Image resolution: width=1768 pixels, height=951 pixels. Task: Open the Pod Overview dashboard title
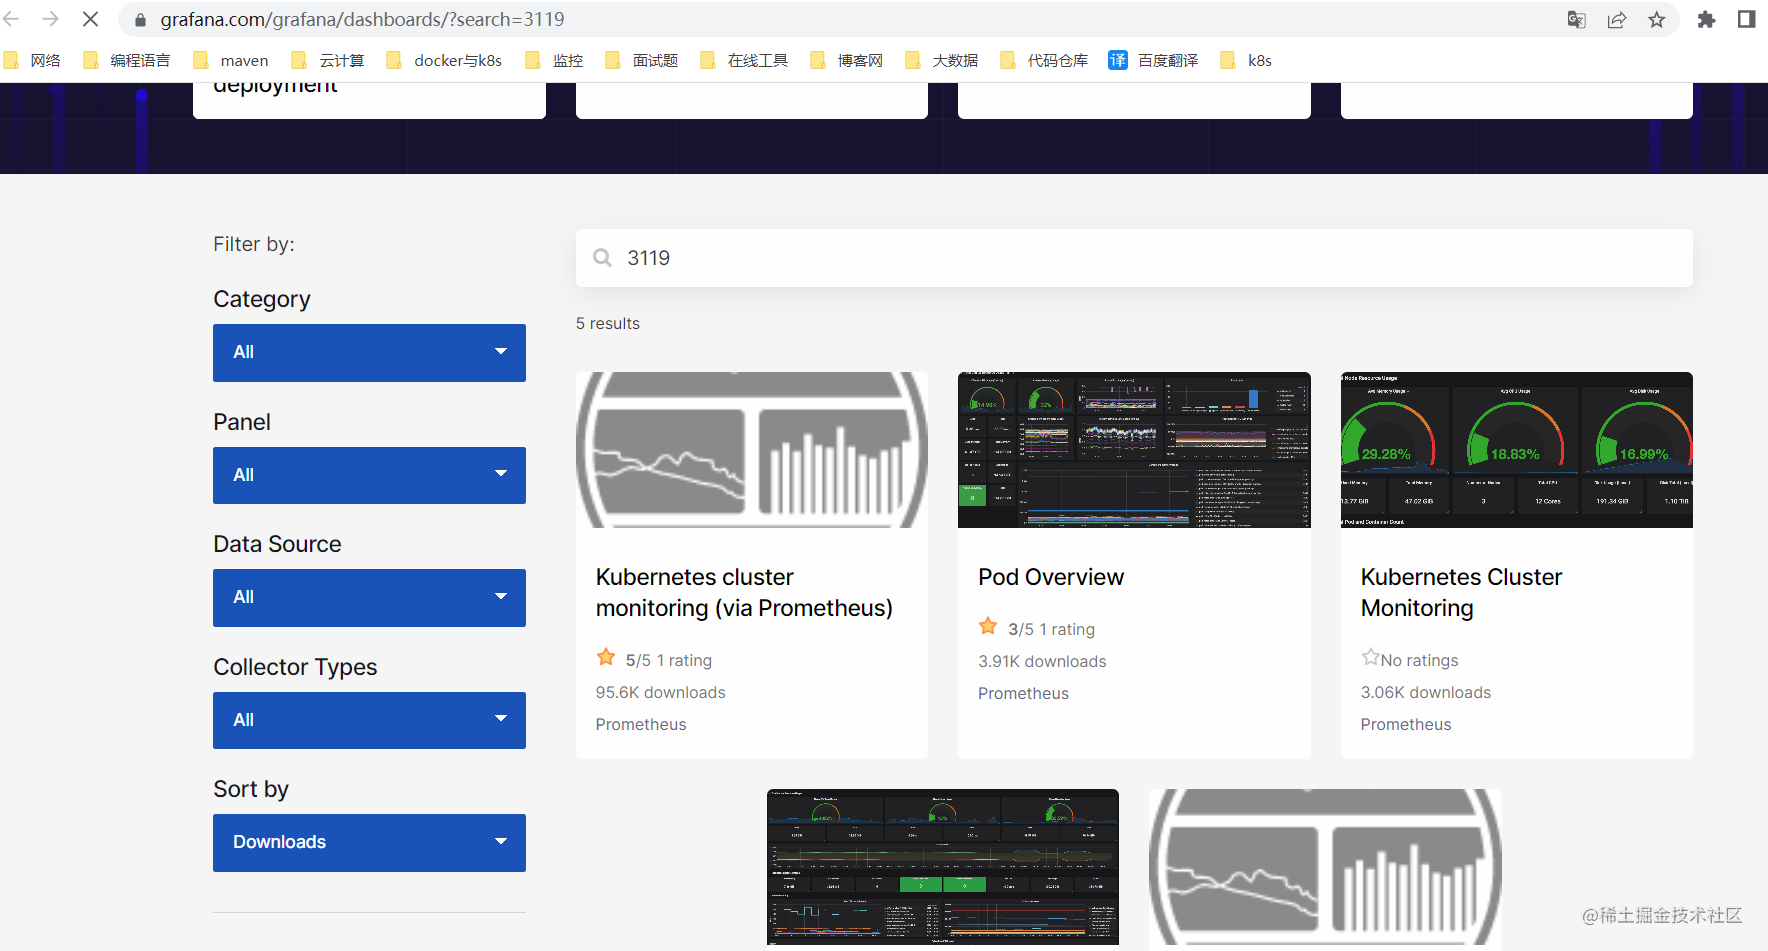[1051, 577]
